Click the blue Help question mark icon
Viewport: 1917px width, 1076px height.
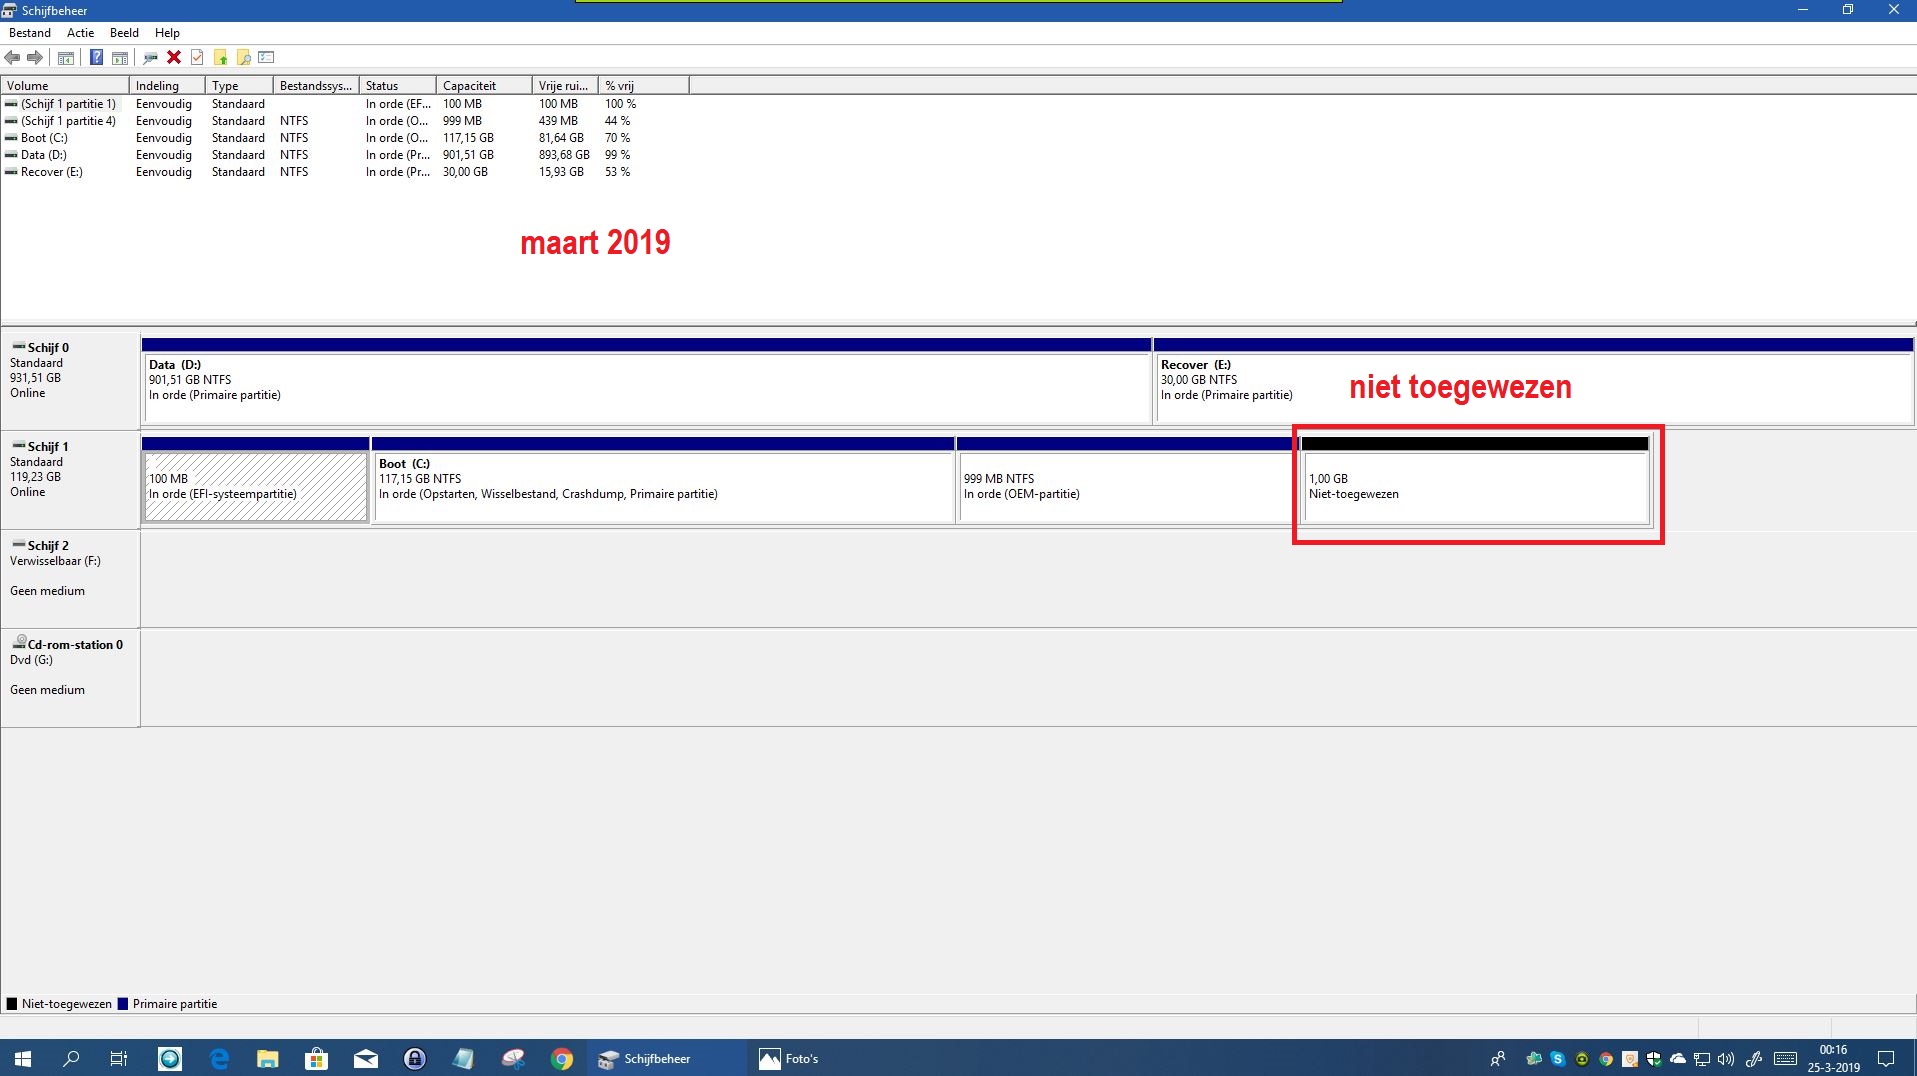coord(96,58)
